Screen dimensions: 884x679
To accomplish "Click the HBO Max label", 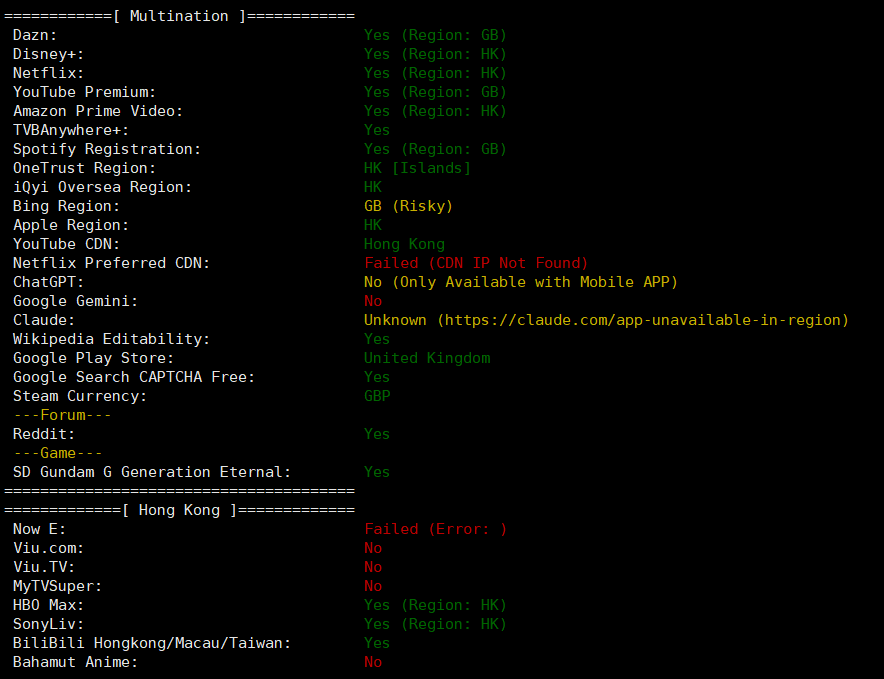I will 49,605.
